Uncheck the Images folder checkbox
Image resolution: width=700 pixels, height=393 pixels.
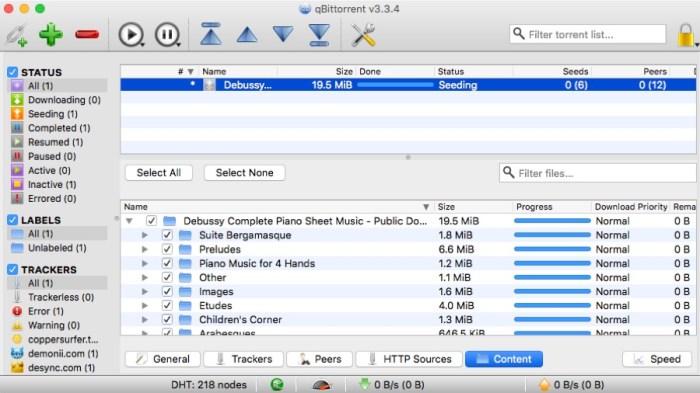click(x=167, y=292)
